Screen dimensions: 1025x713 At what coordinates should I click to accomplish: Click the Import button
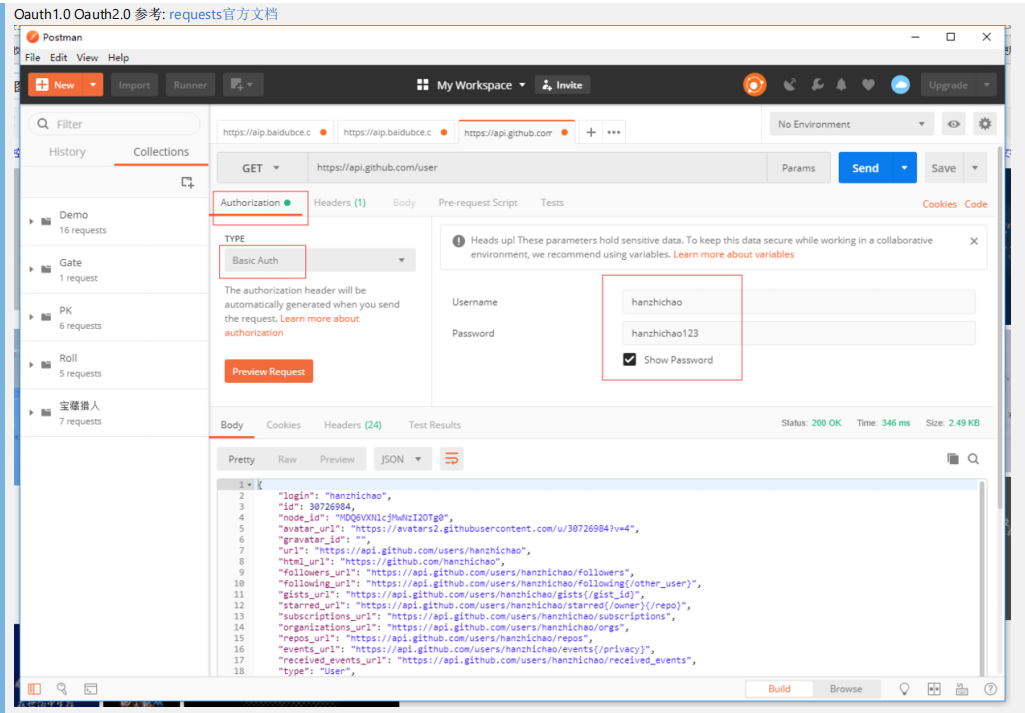tap(134, 85)
